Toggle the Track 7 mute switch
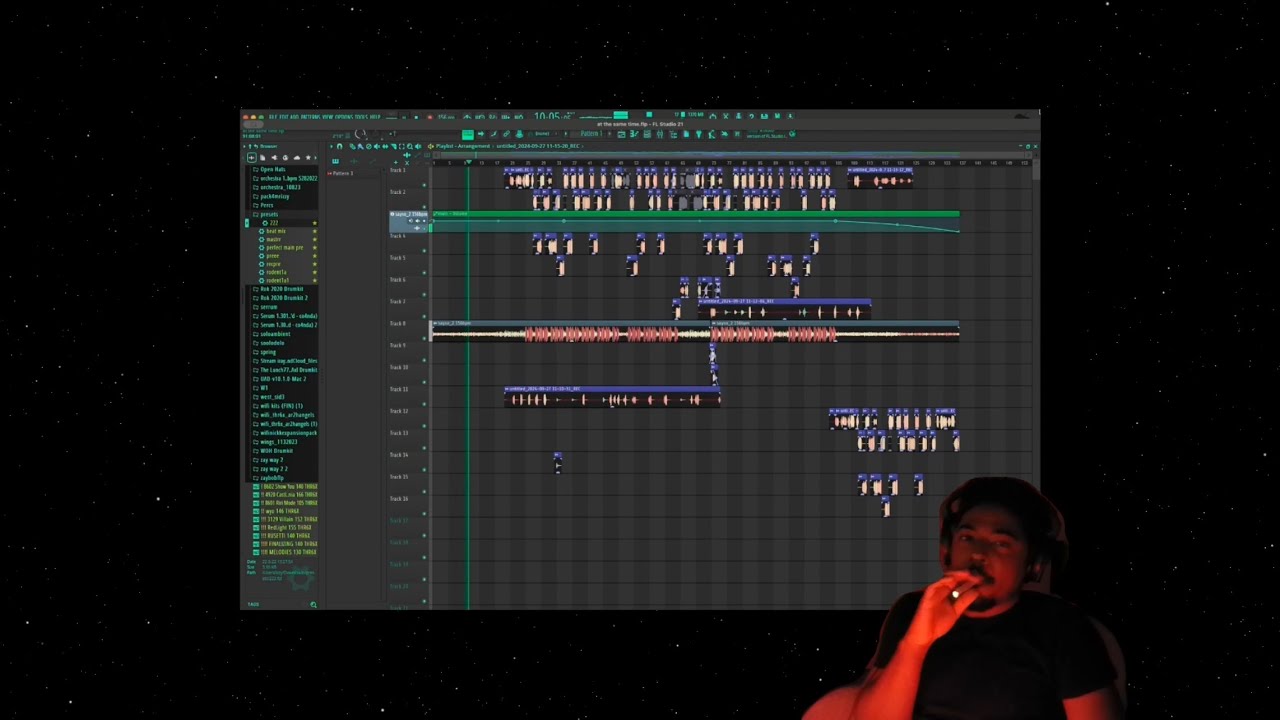Viewport: 1280px width, 720px height. pyautogui.click(x=424, y=317)
